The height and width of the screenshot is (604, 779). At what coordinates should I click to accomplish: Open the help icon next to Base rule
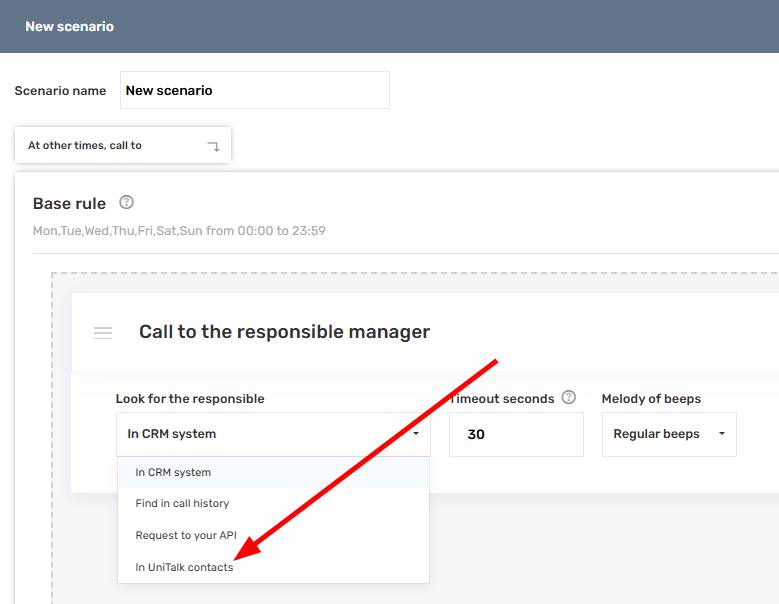pyautogui.click(x=126, y=202)
